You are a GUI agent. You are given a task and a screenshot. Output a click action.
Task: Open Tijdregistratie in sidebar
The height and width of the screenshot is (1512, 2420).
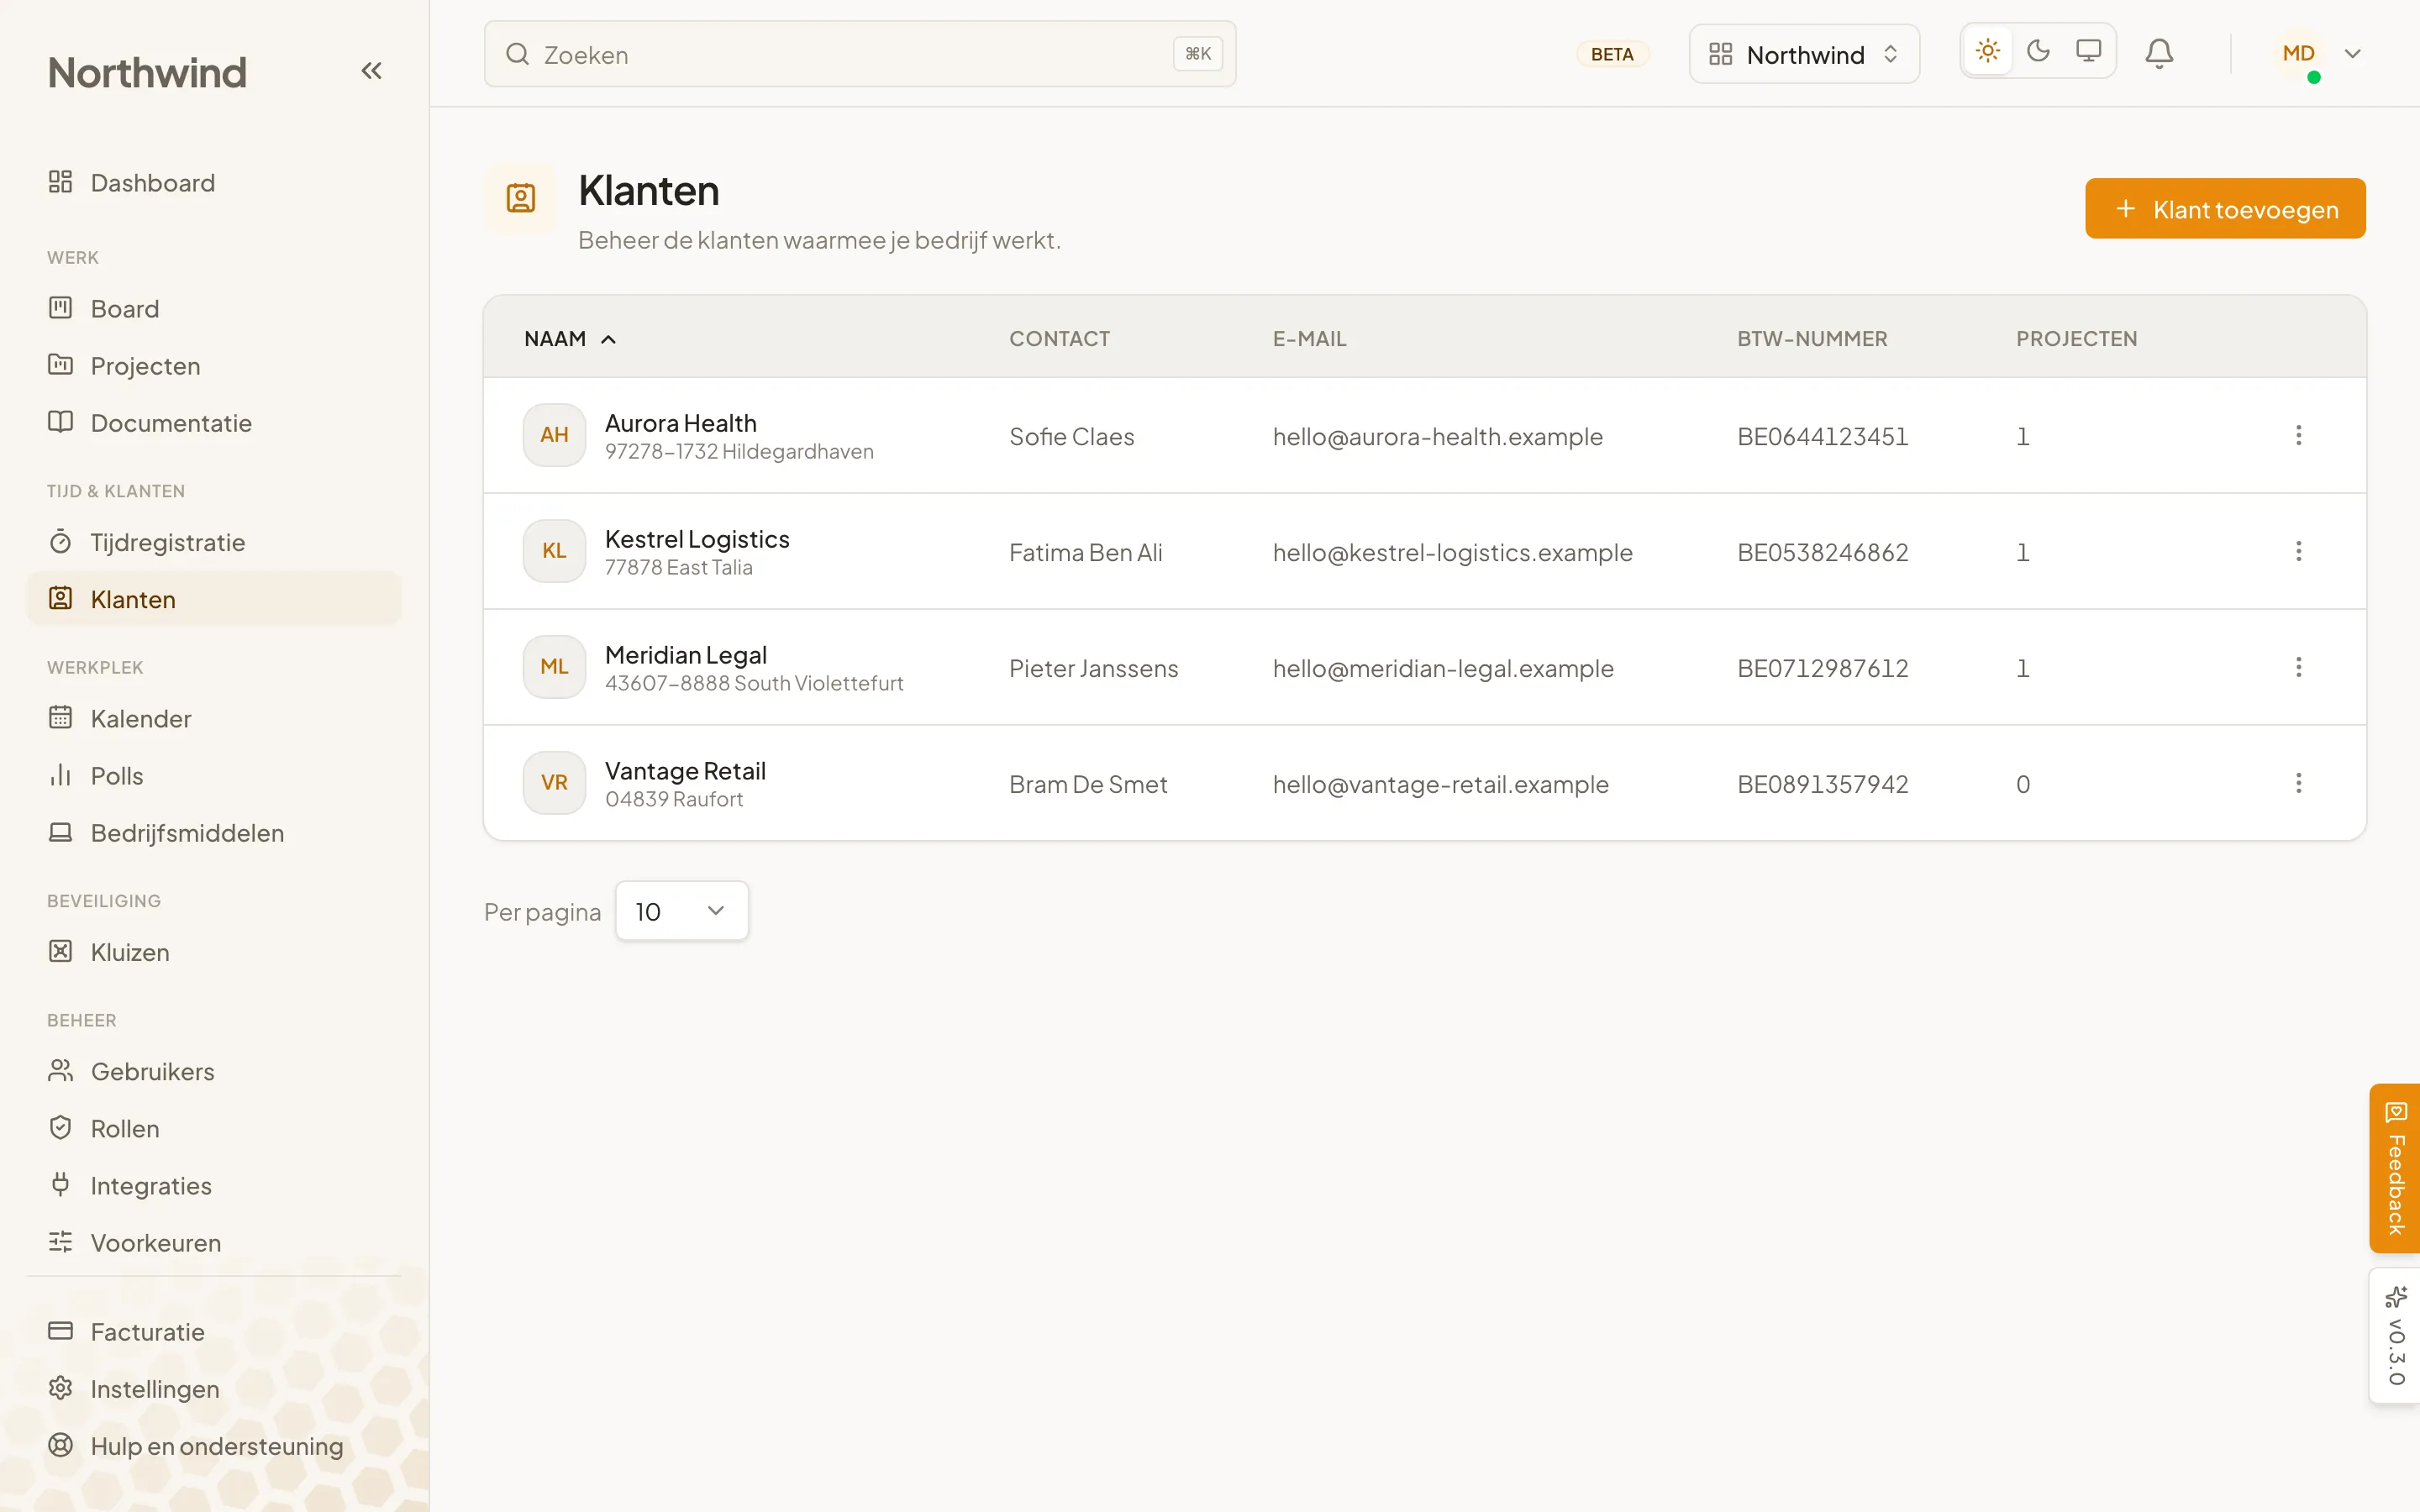pyautogui.click(x=214, y=542)
